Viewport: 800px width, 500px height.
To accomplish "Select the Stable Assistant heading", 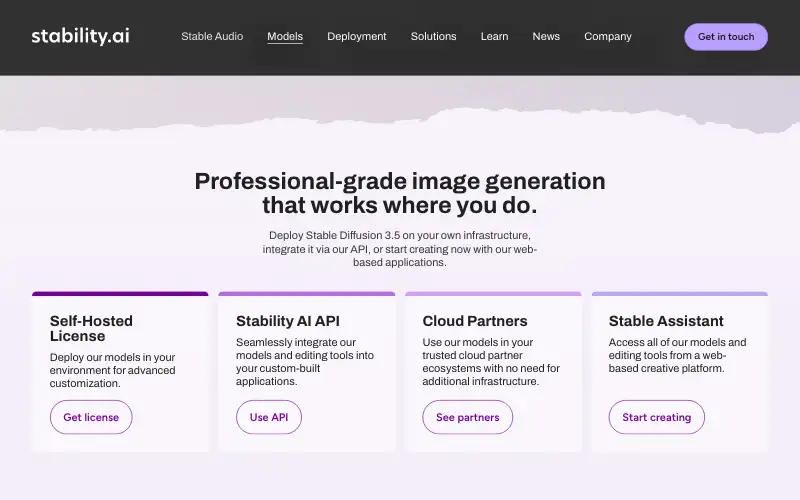I will point(666,321).
